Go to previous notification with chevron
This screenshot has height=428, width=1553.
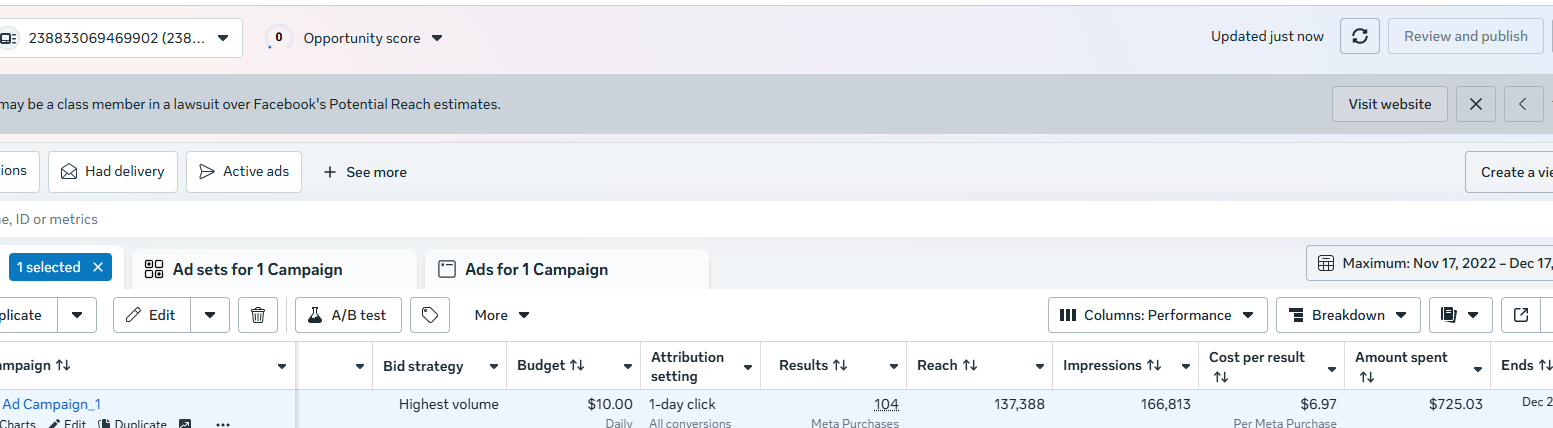click(x=1523, y=104)
